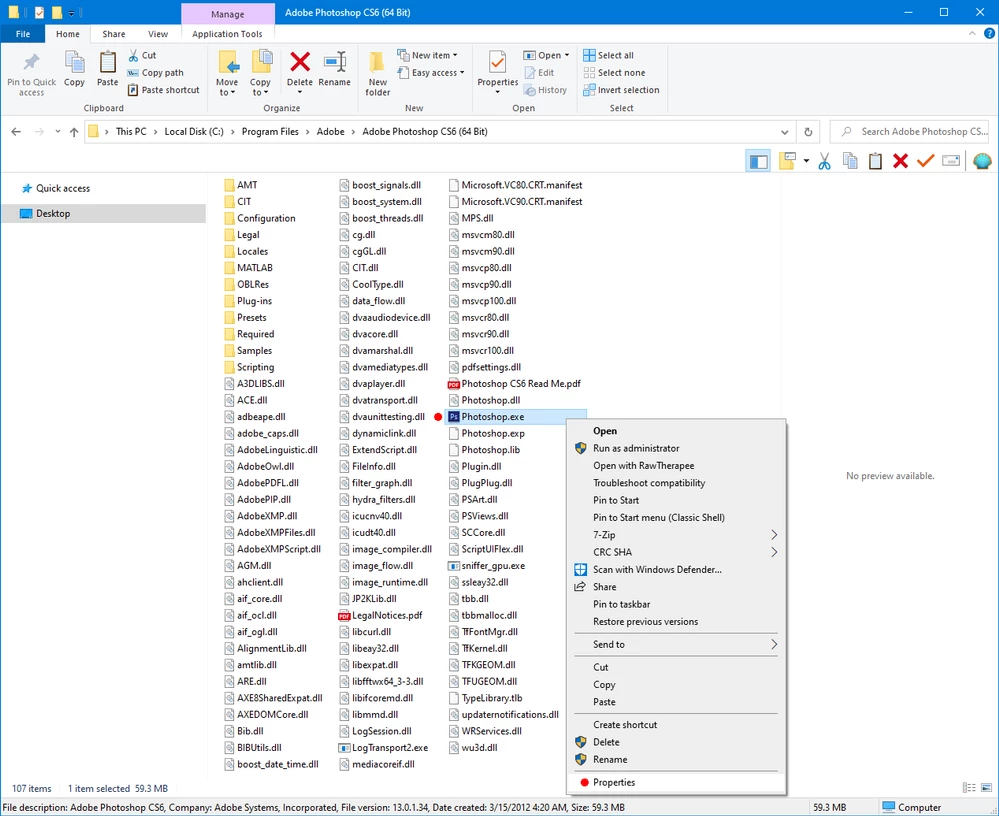Click the Search Adobe Photoshop search box
Screen dimensions: 999x816
tap(910, 132)
